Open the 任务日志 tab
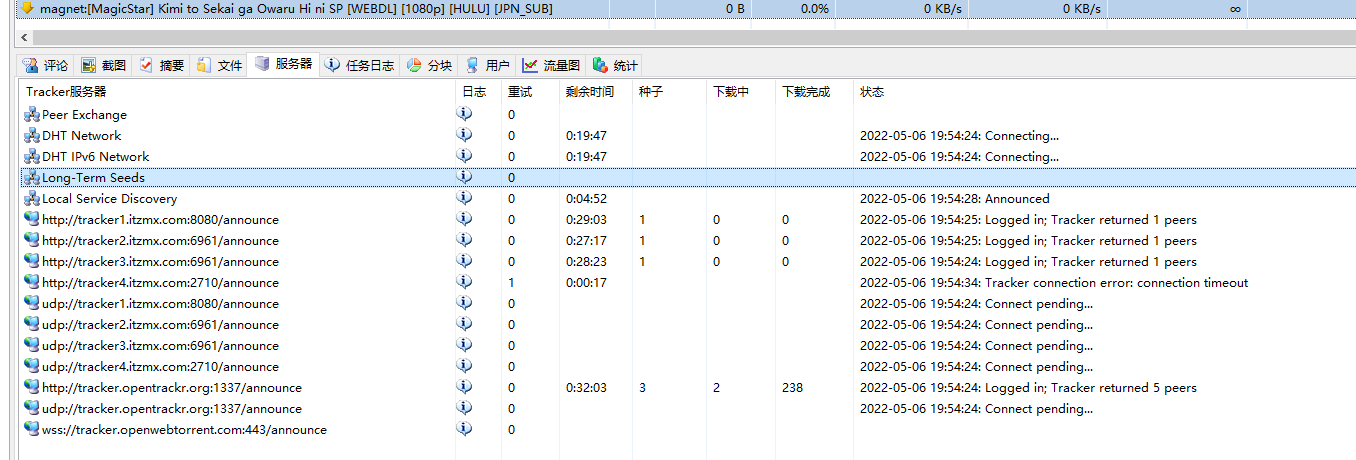 [360, 65]
